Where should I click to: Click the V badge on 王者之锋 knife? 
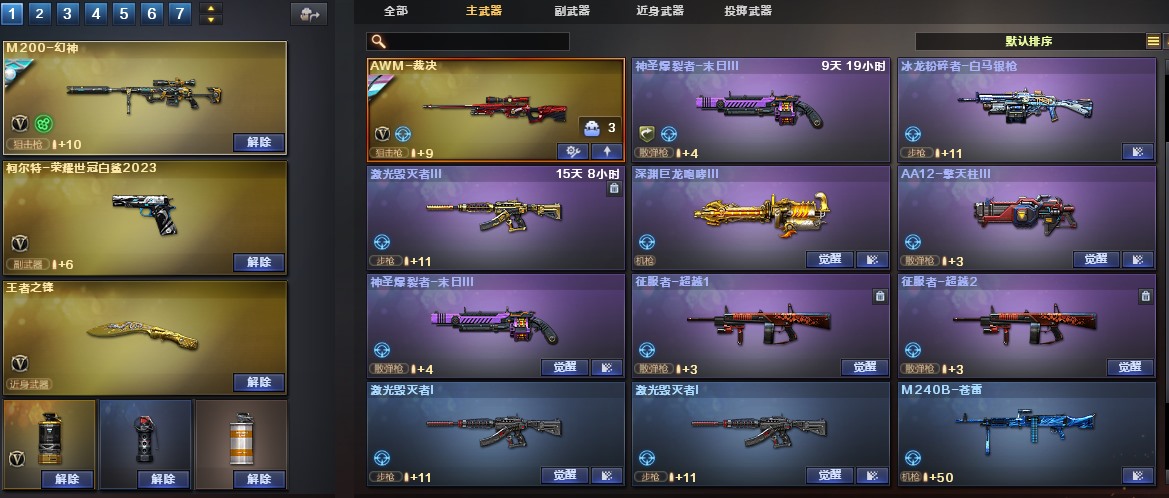coord(19,364)
